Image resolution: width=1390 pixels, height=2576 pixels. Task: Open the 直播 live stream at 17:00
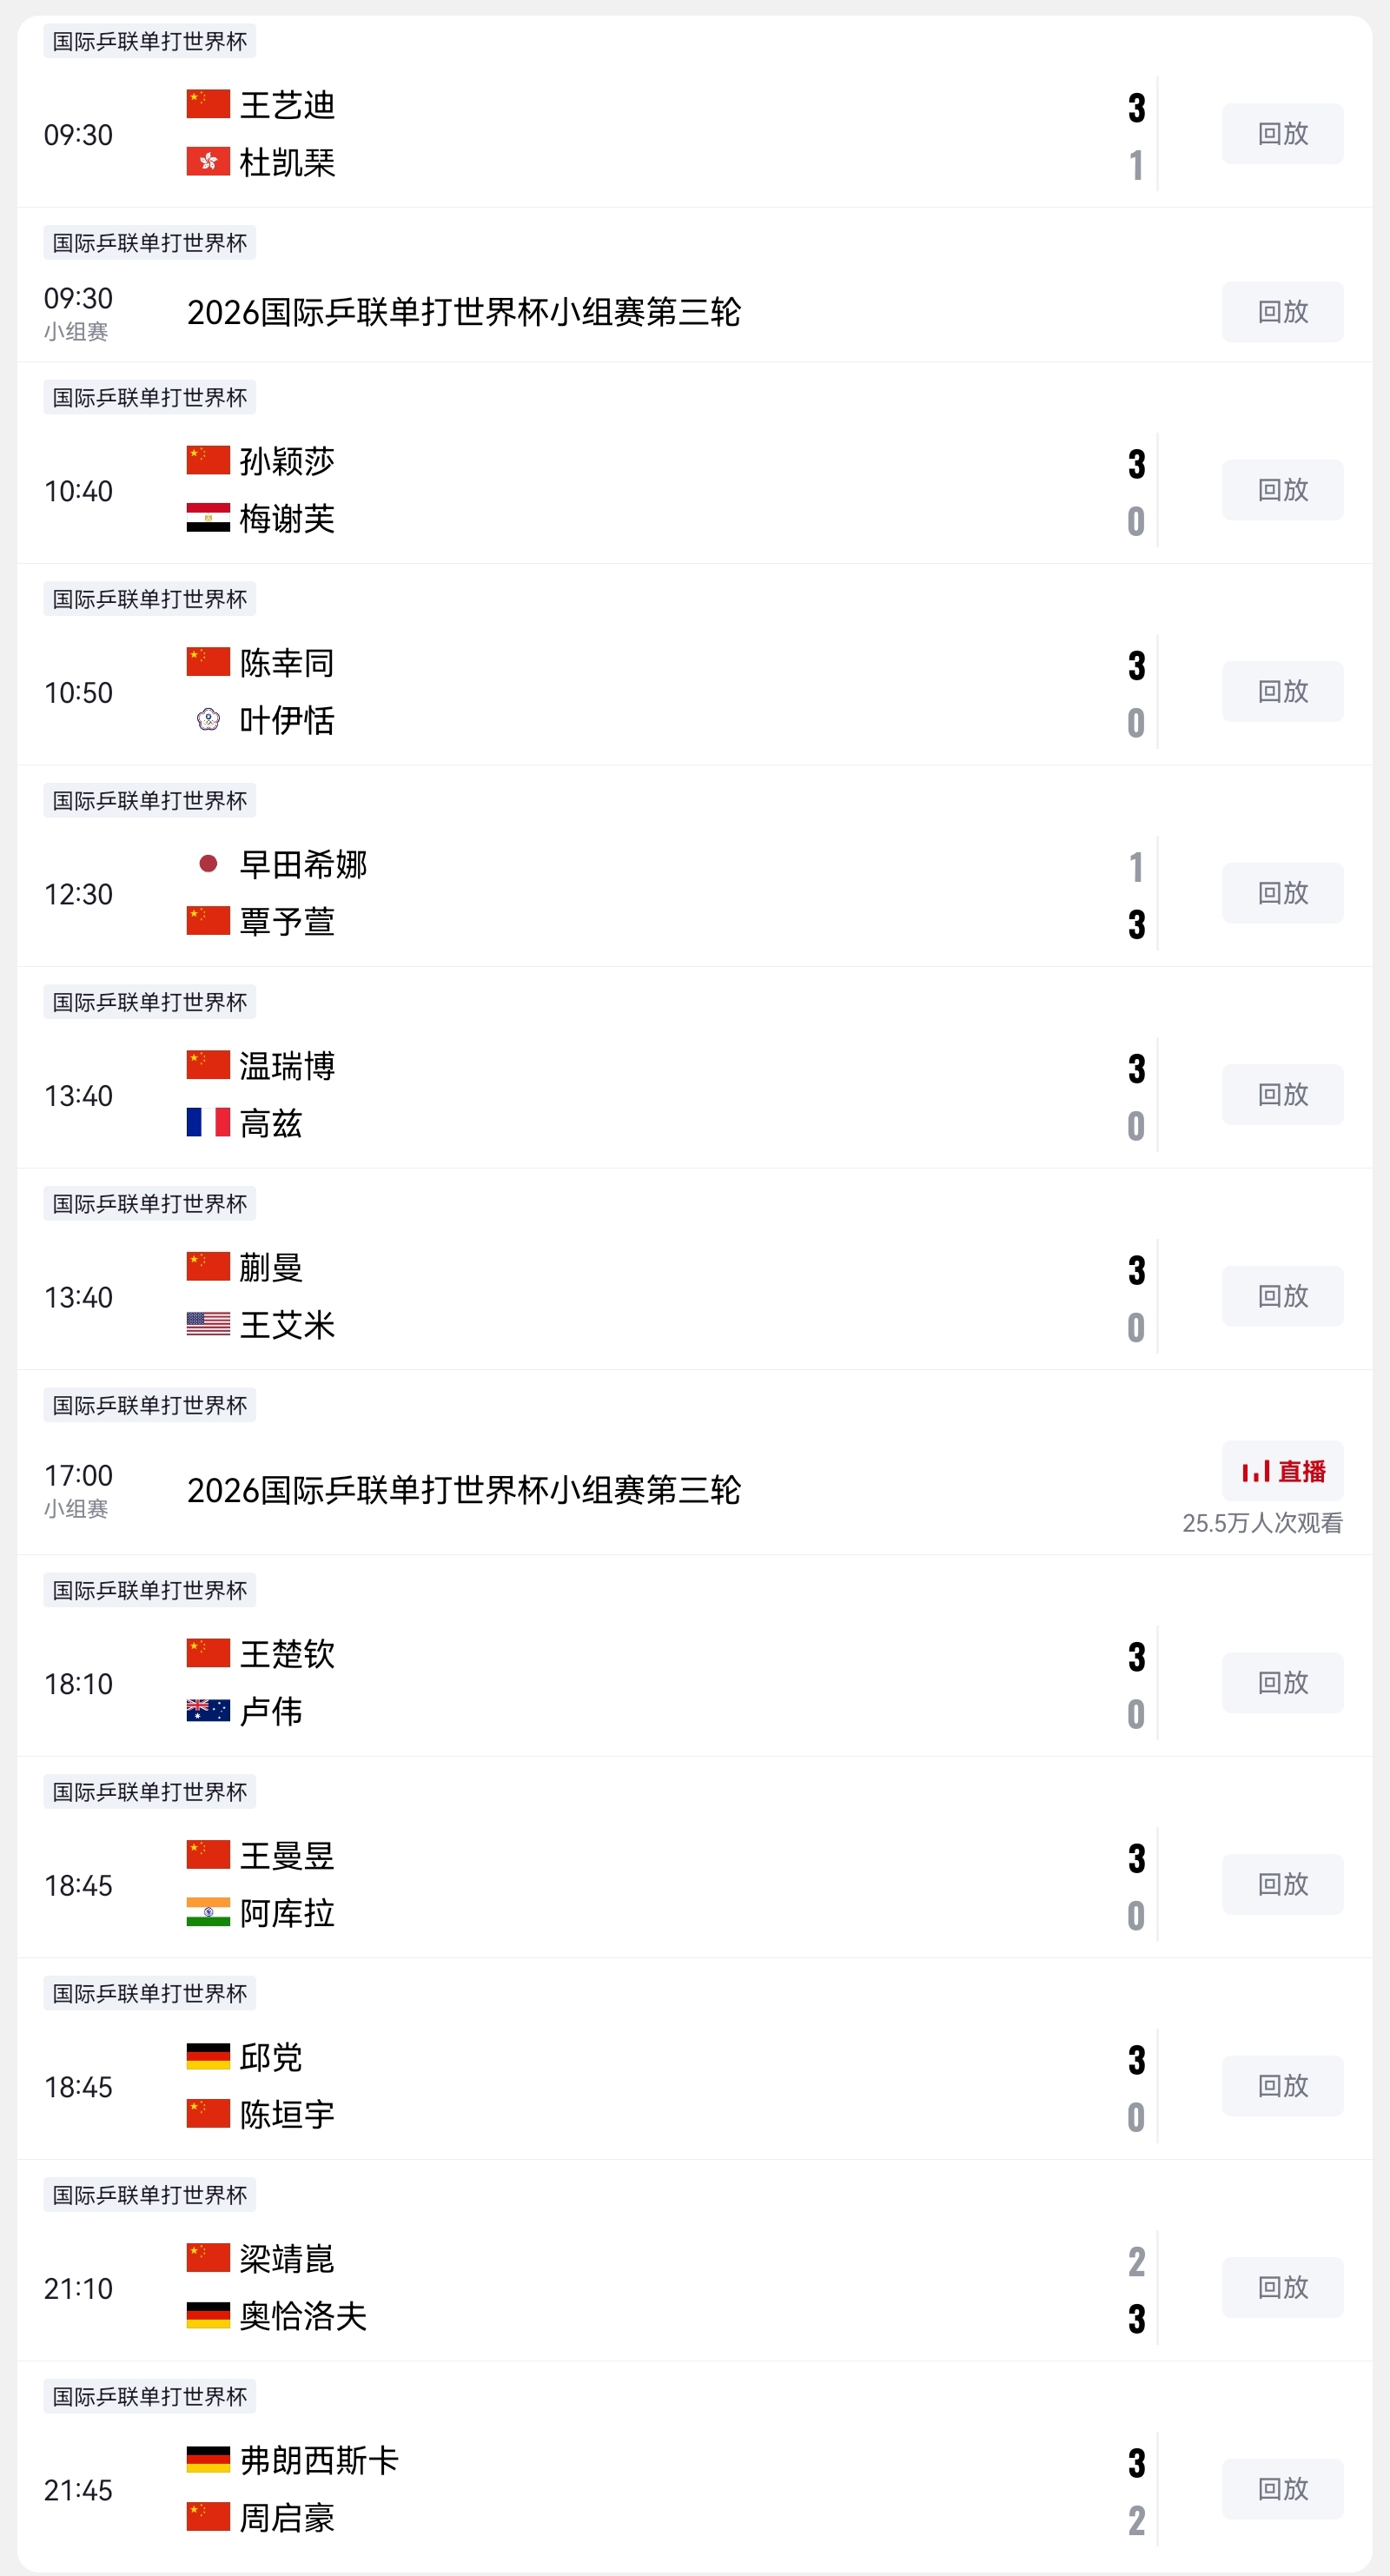click(1282, 1471)
